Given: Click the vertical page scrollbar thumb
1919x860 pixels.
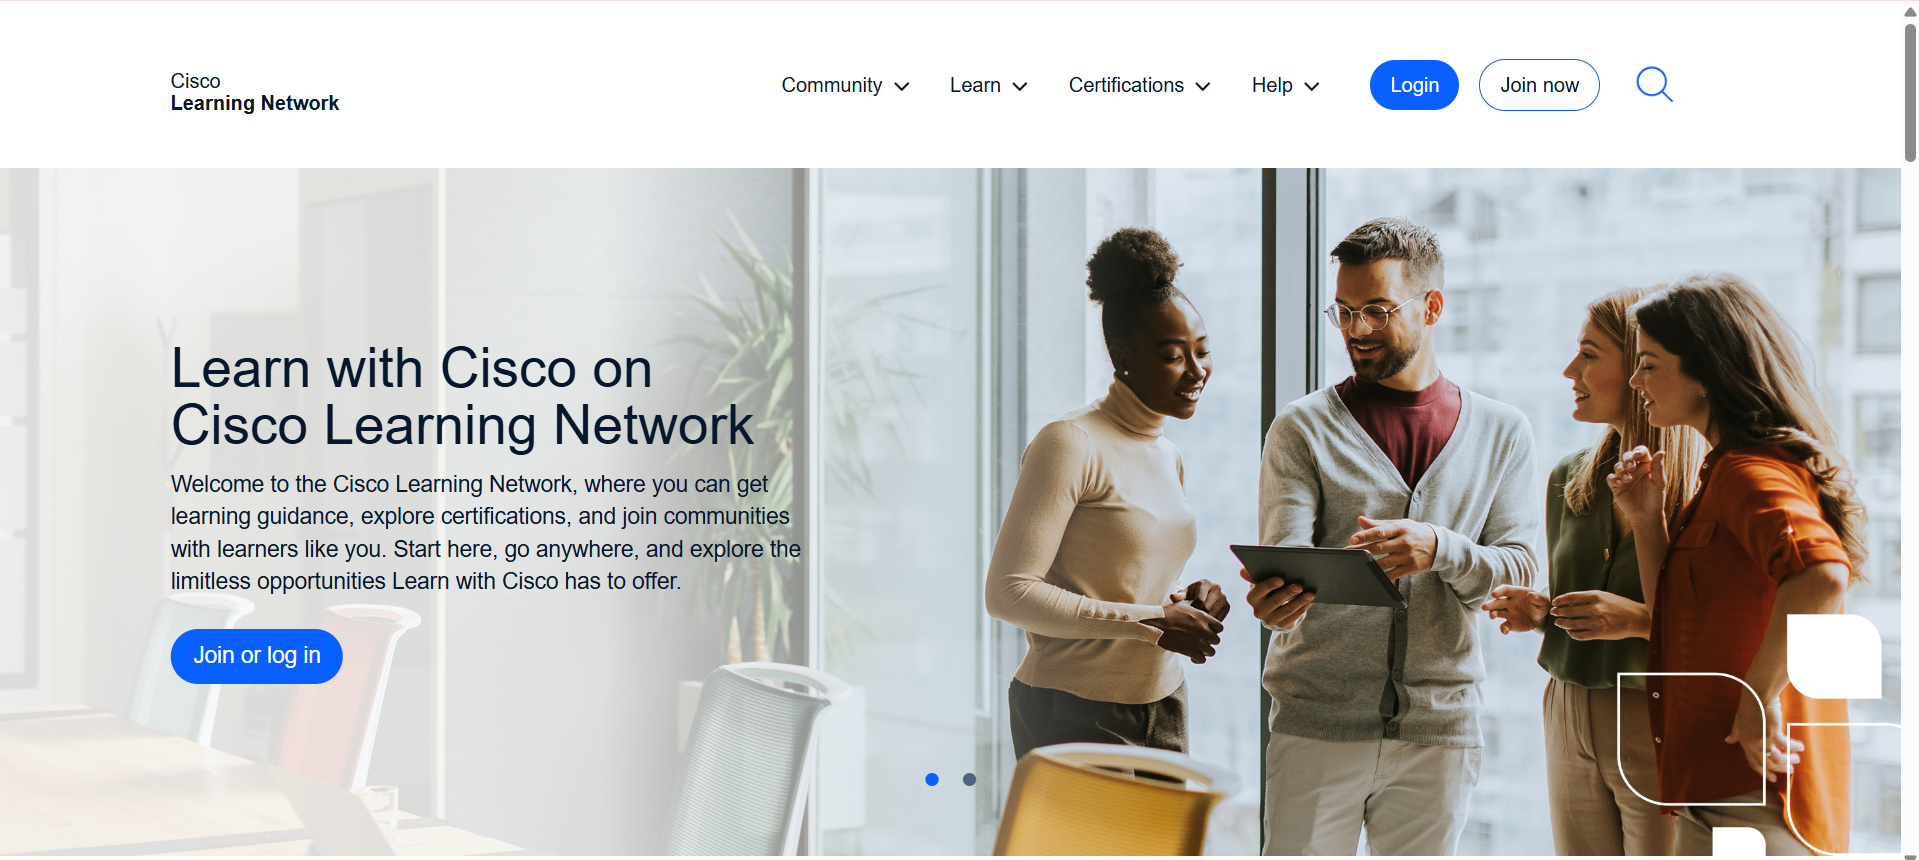Looking at the screenshot, I should [x=1910, y=92].
